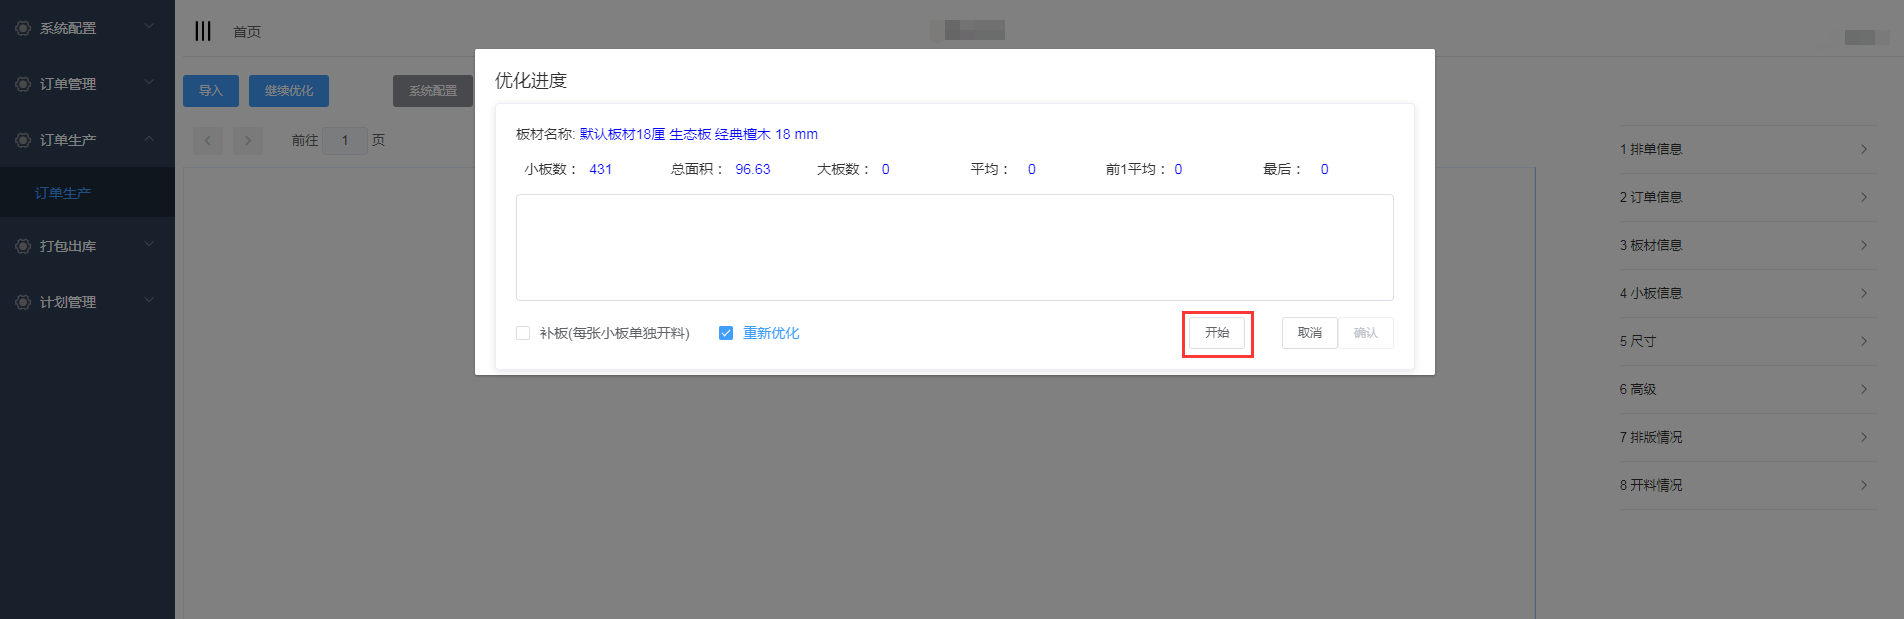Viewport: 1904px width, 619px height.
Task: Expand the 3 板材信息 panel
Action: point(1747,245)
